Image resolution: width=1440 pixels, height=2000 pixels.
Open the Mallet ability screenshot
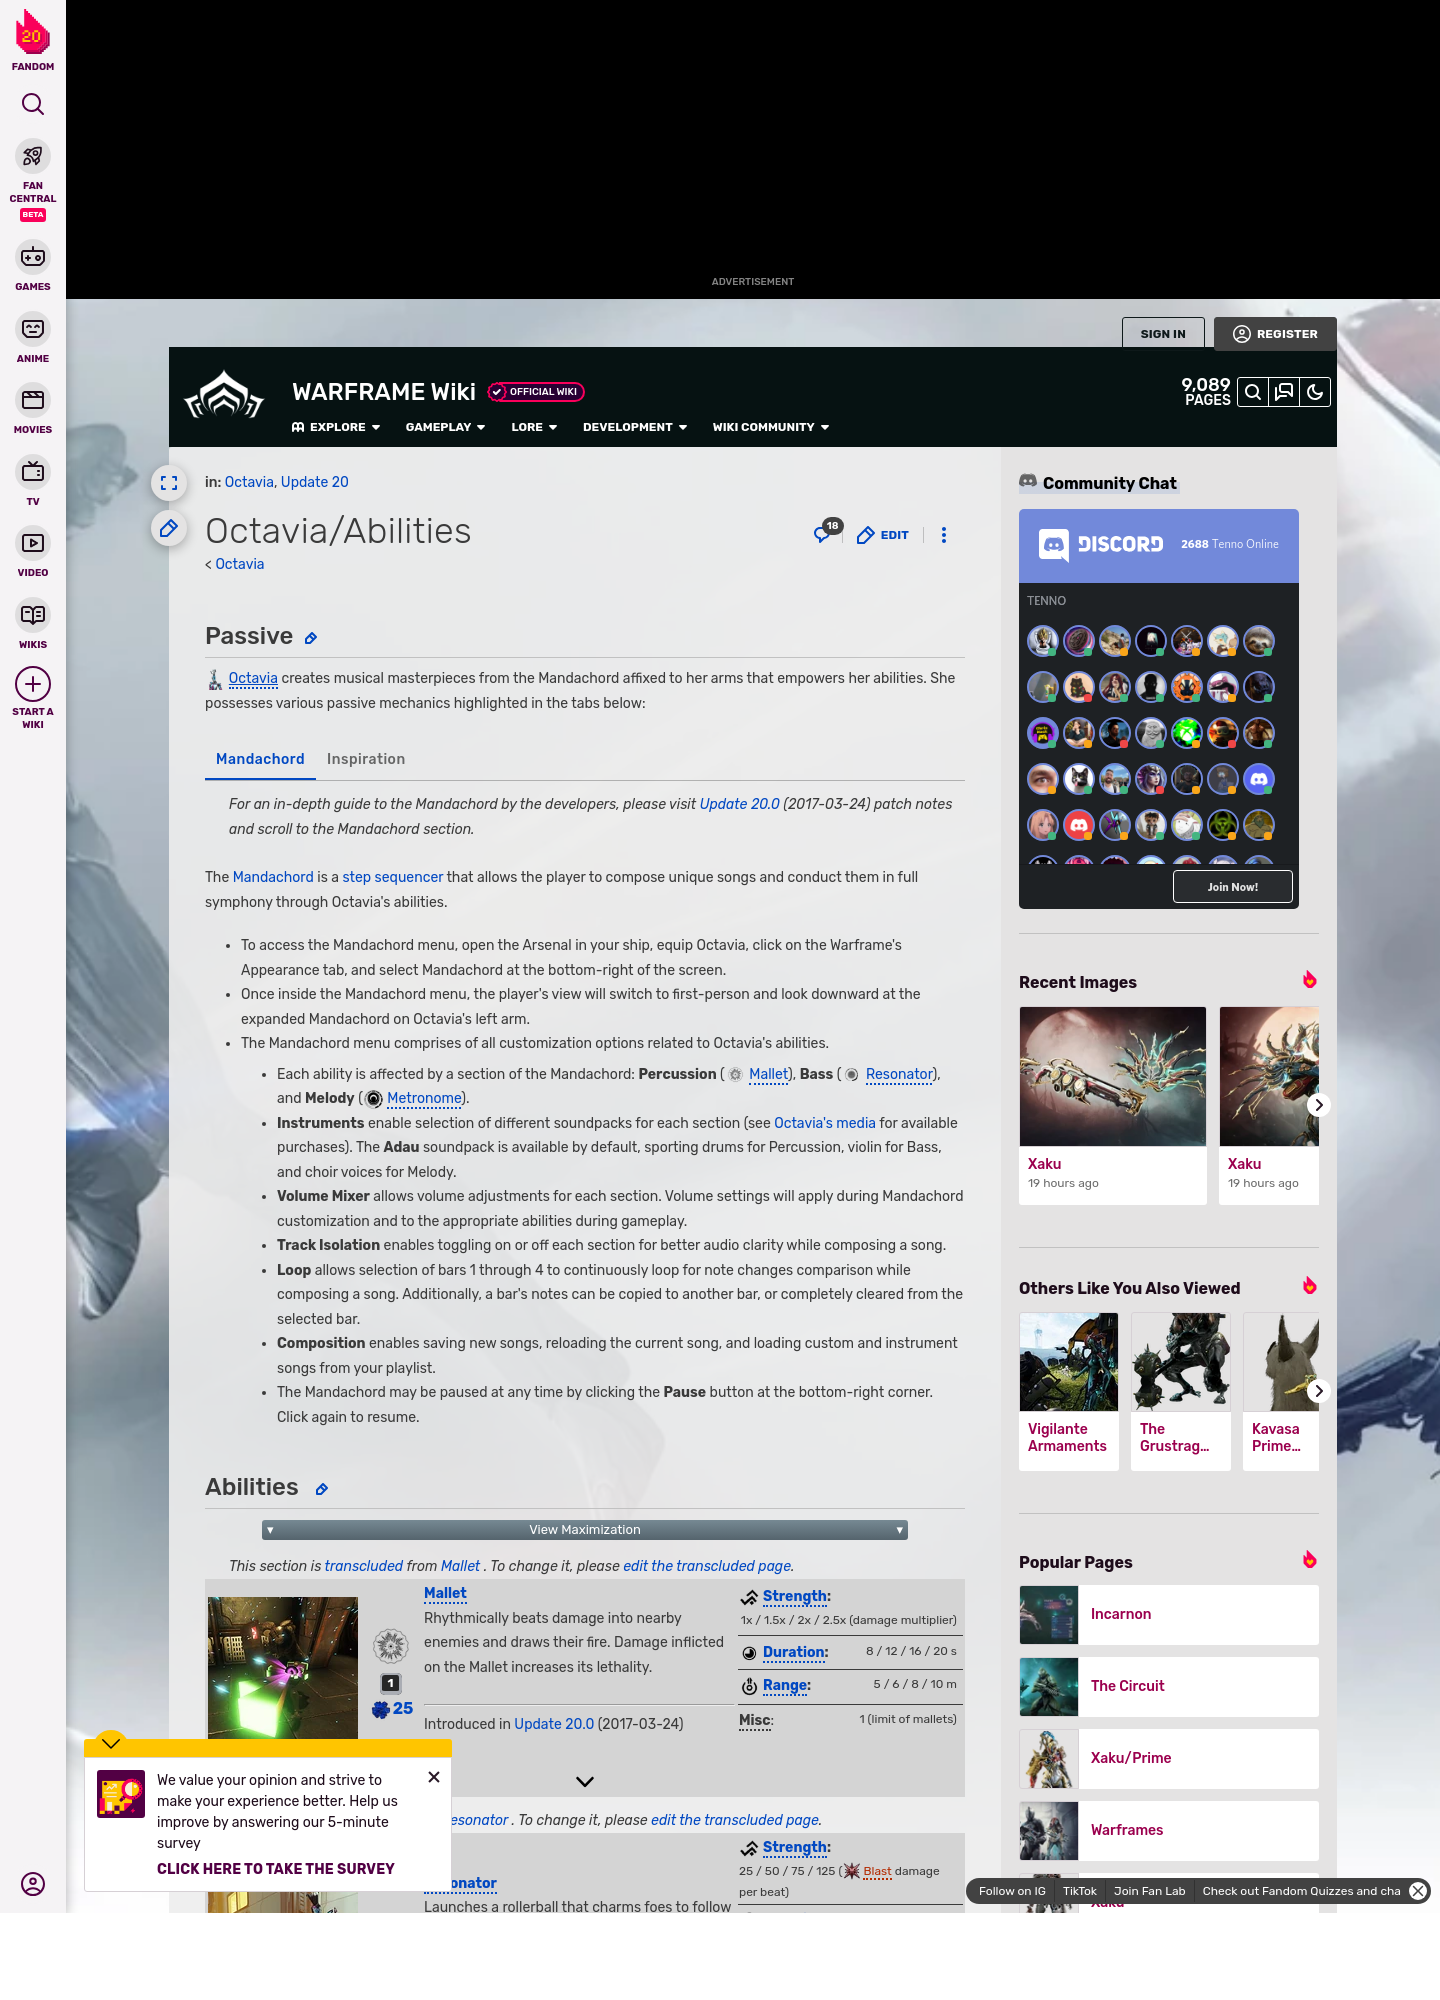(x=283, y=1669)
